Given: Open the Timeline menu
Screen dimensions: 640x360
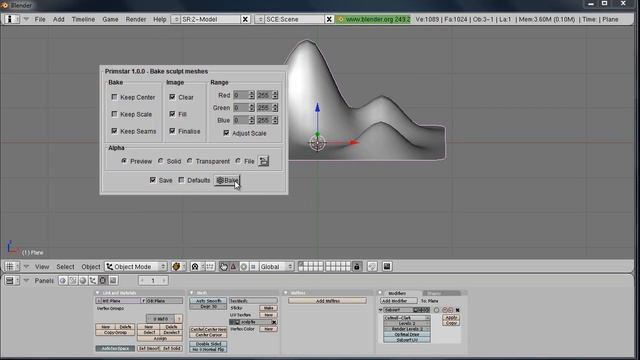Looking at the screenshot, I should coord(83,19).
